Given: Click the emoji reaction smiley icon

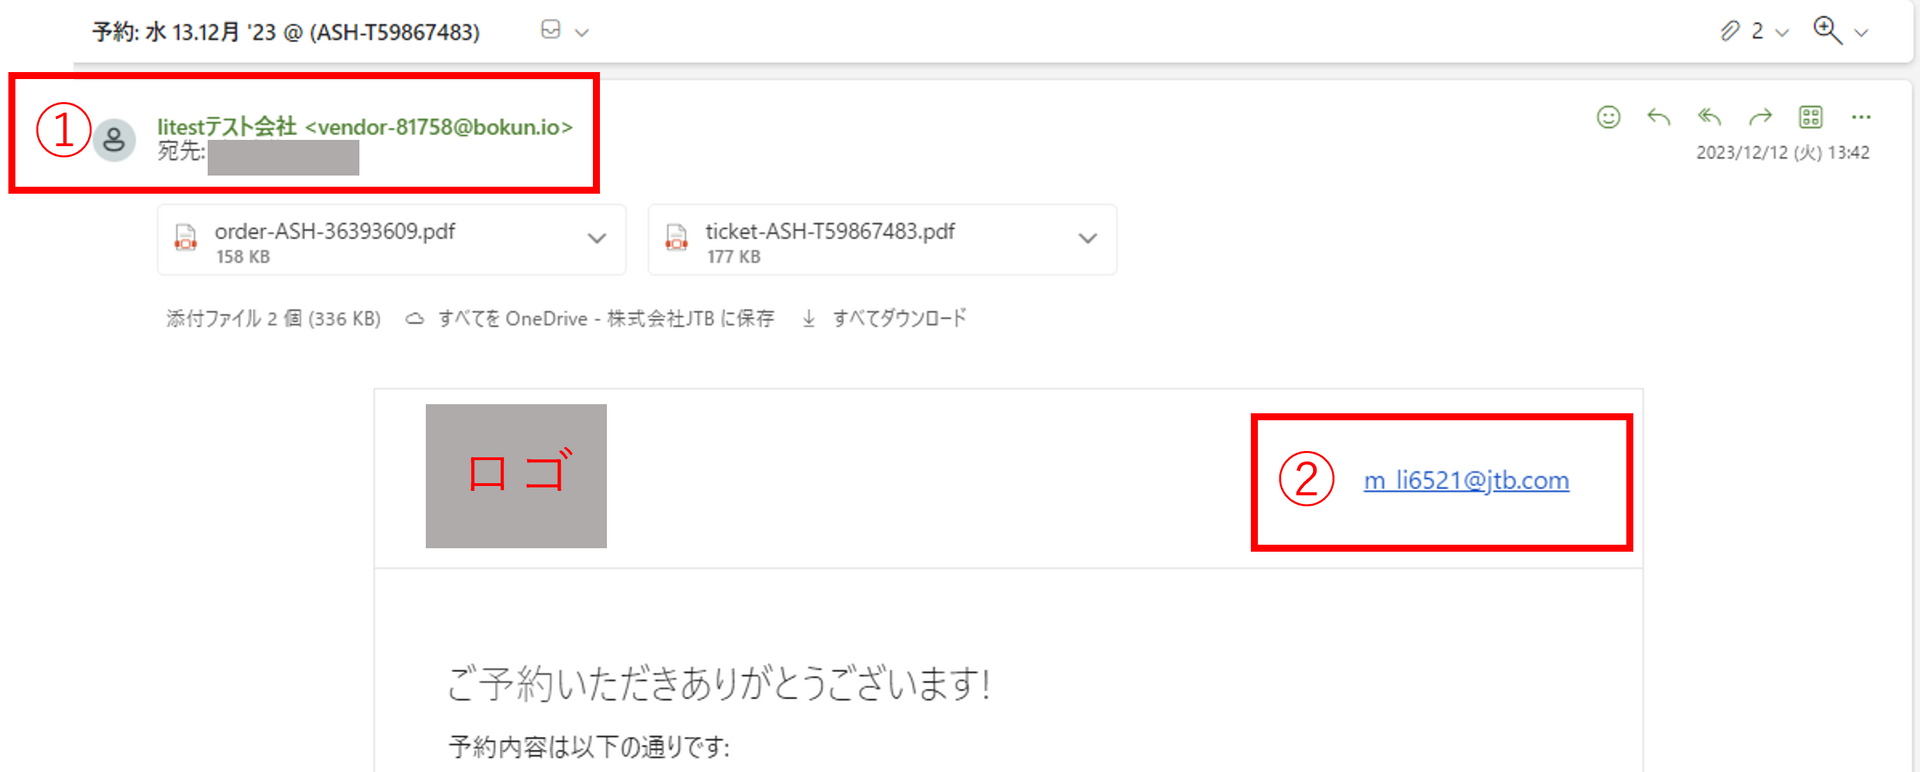Looking at the screenshot, I should 1608,118.
